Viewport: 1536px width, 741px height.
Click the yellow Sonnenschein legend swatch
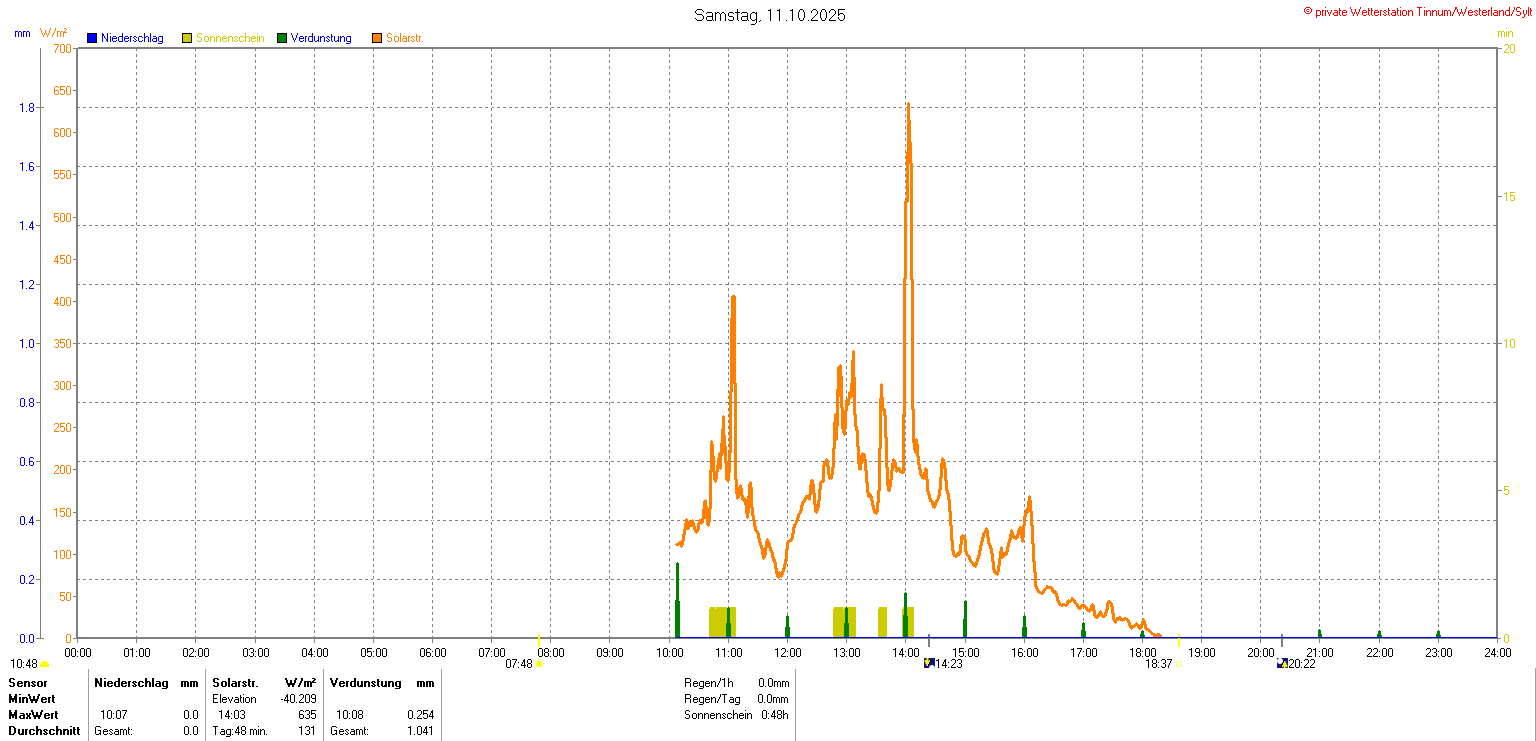[x=187, y=38]
